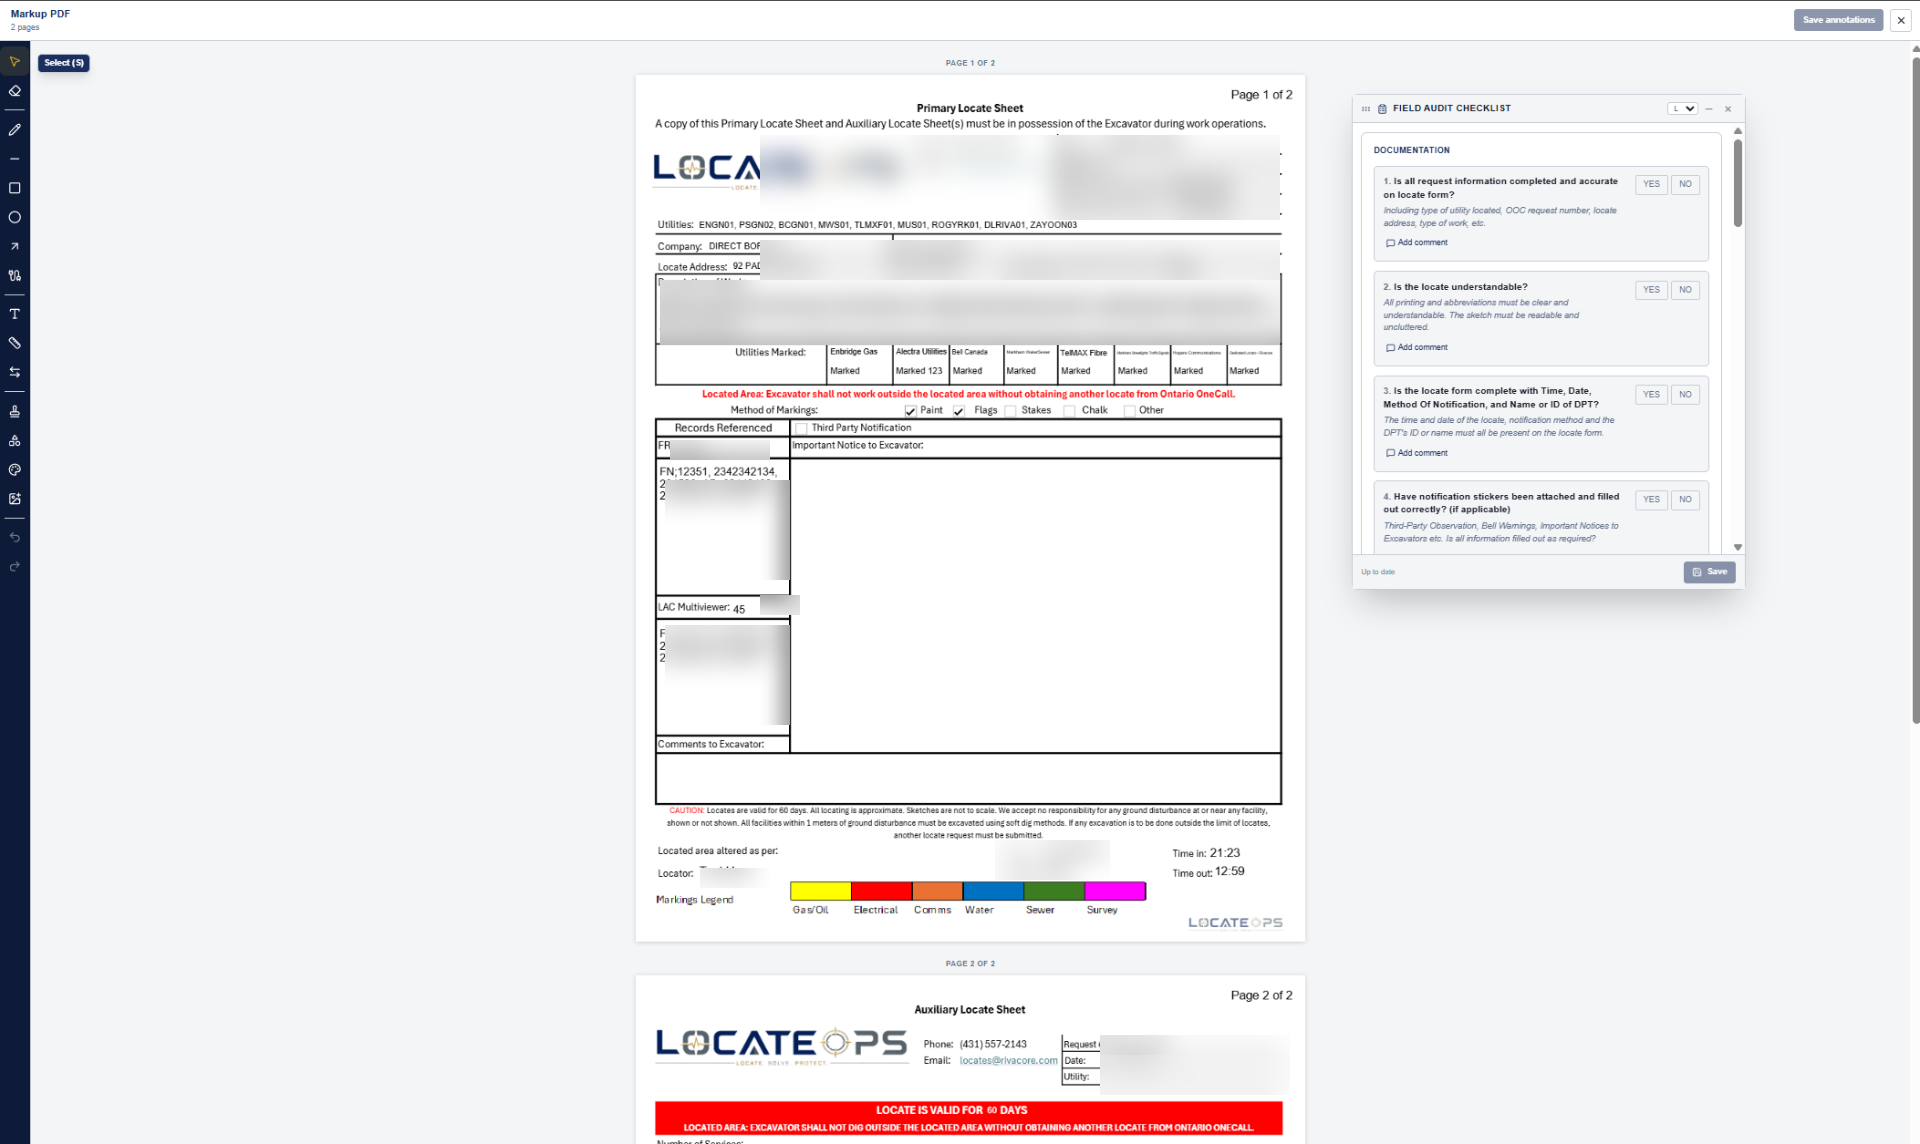Check the Third Party Notification box
This screenshot has height=1144, width=1920.
(801, 428)
